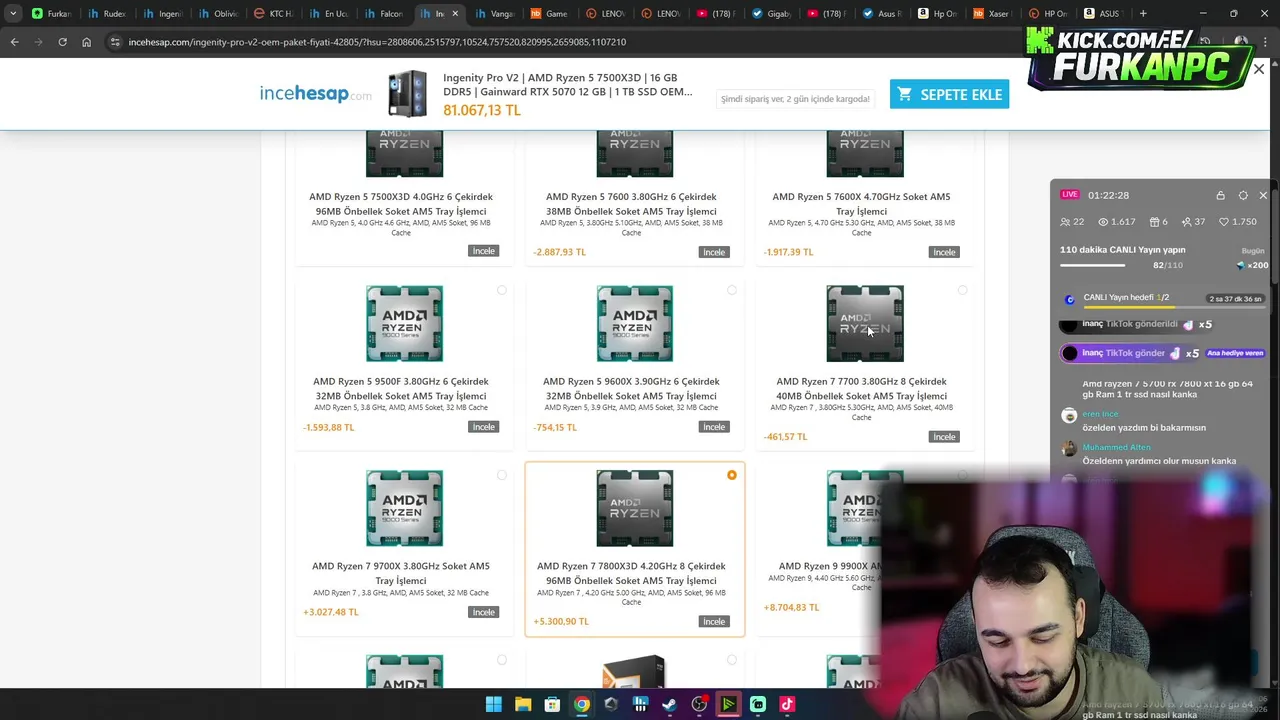The image size is (1280, 720).
Task: Click the eye views icon showing 1.617
Action: click(x=1104, y=222)
